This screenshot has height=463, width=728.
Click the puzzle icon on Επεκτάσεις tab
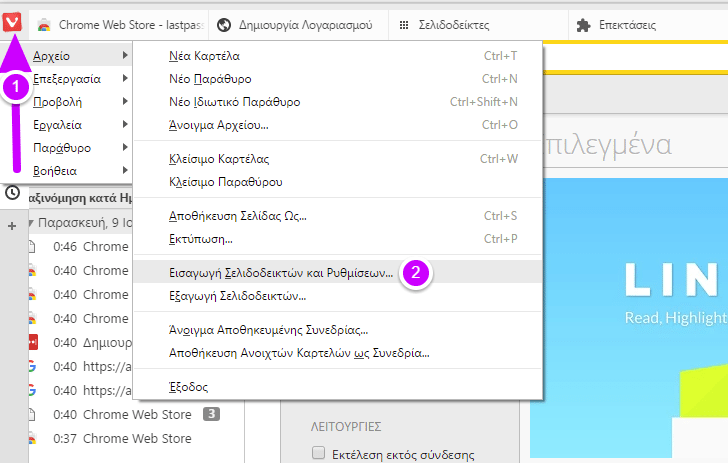tap(584, 25)
